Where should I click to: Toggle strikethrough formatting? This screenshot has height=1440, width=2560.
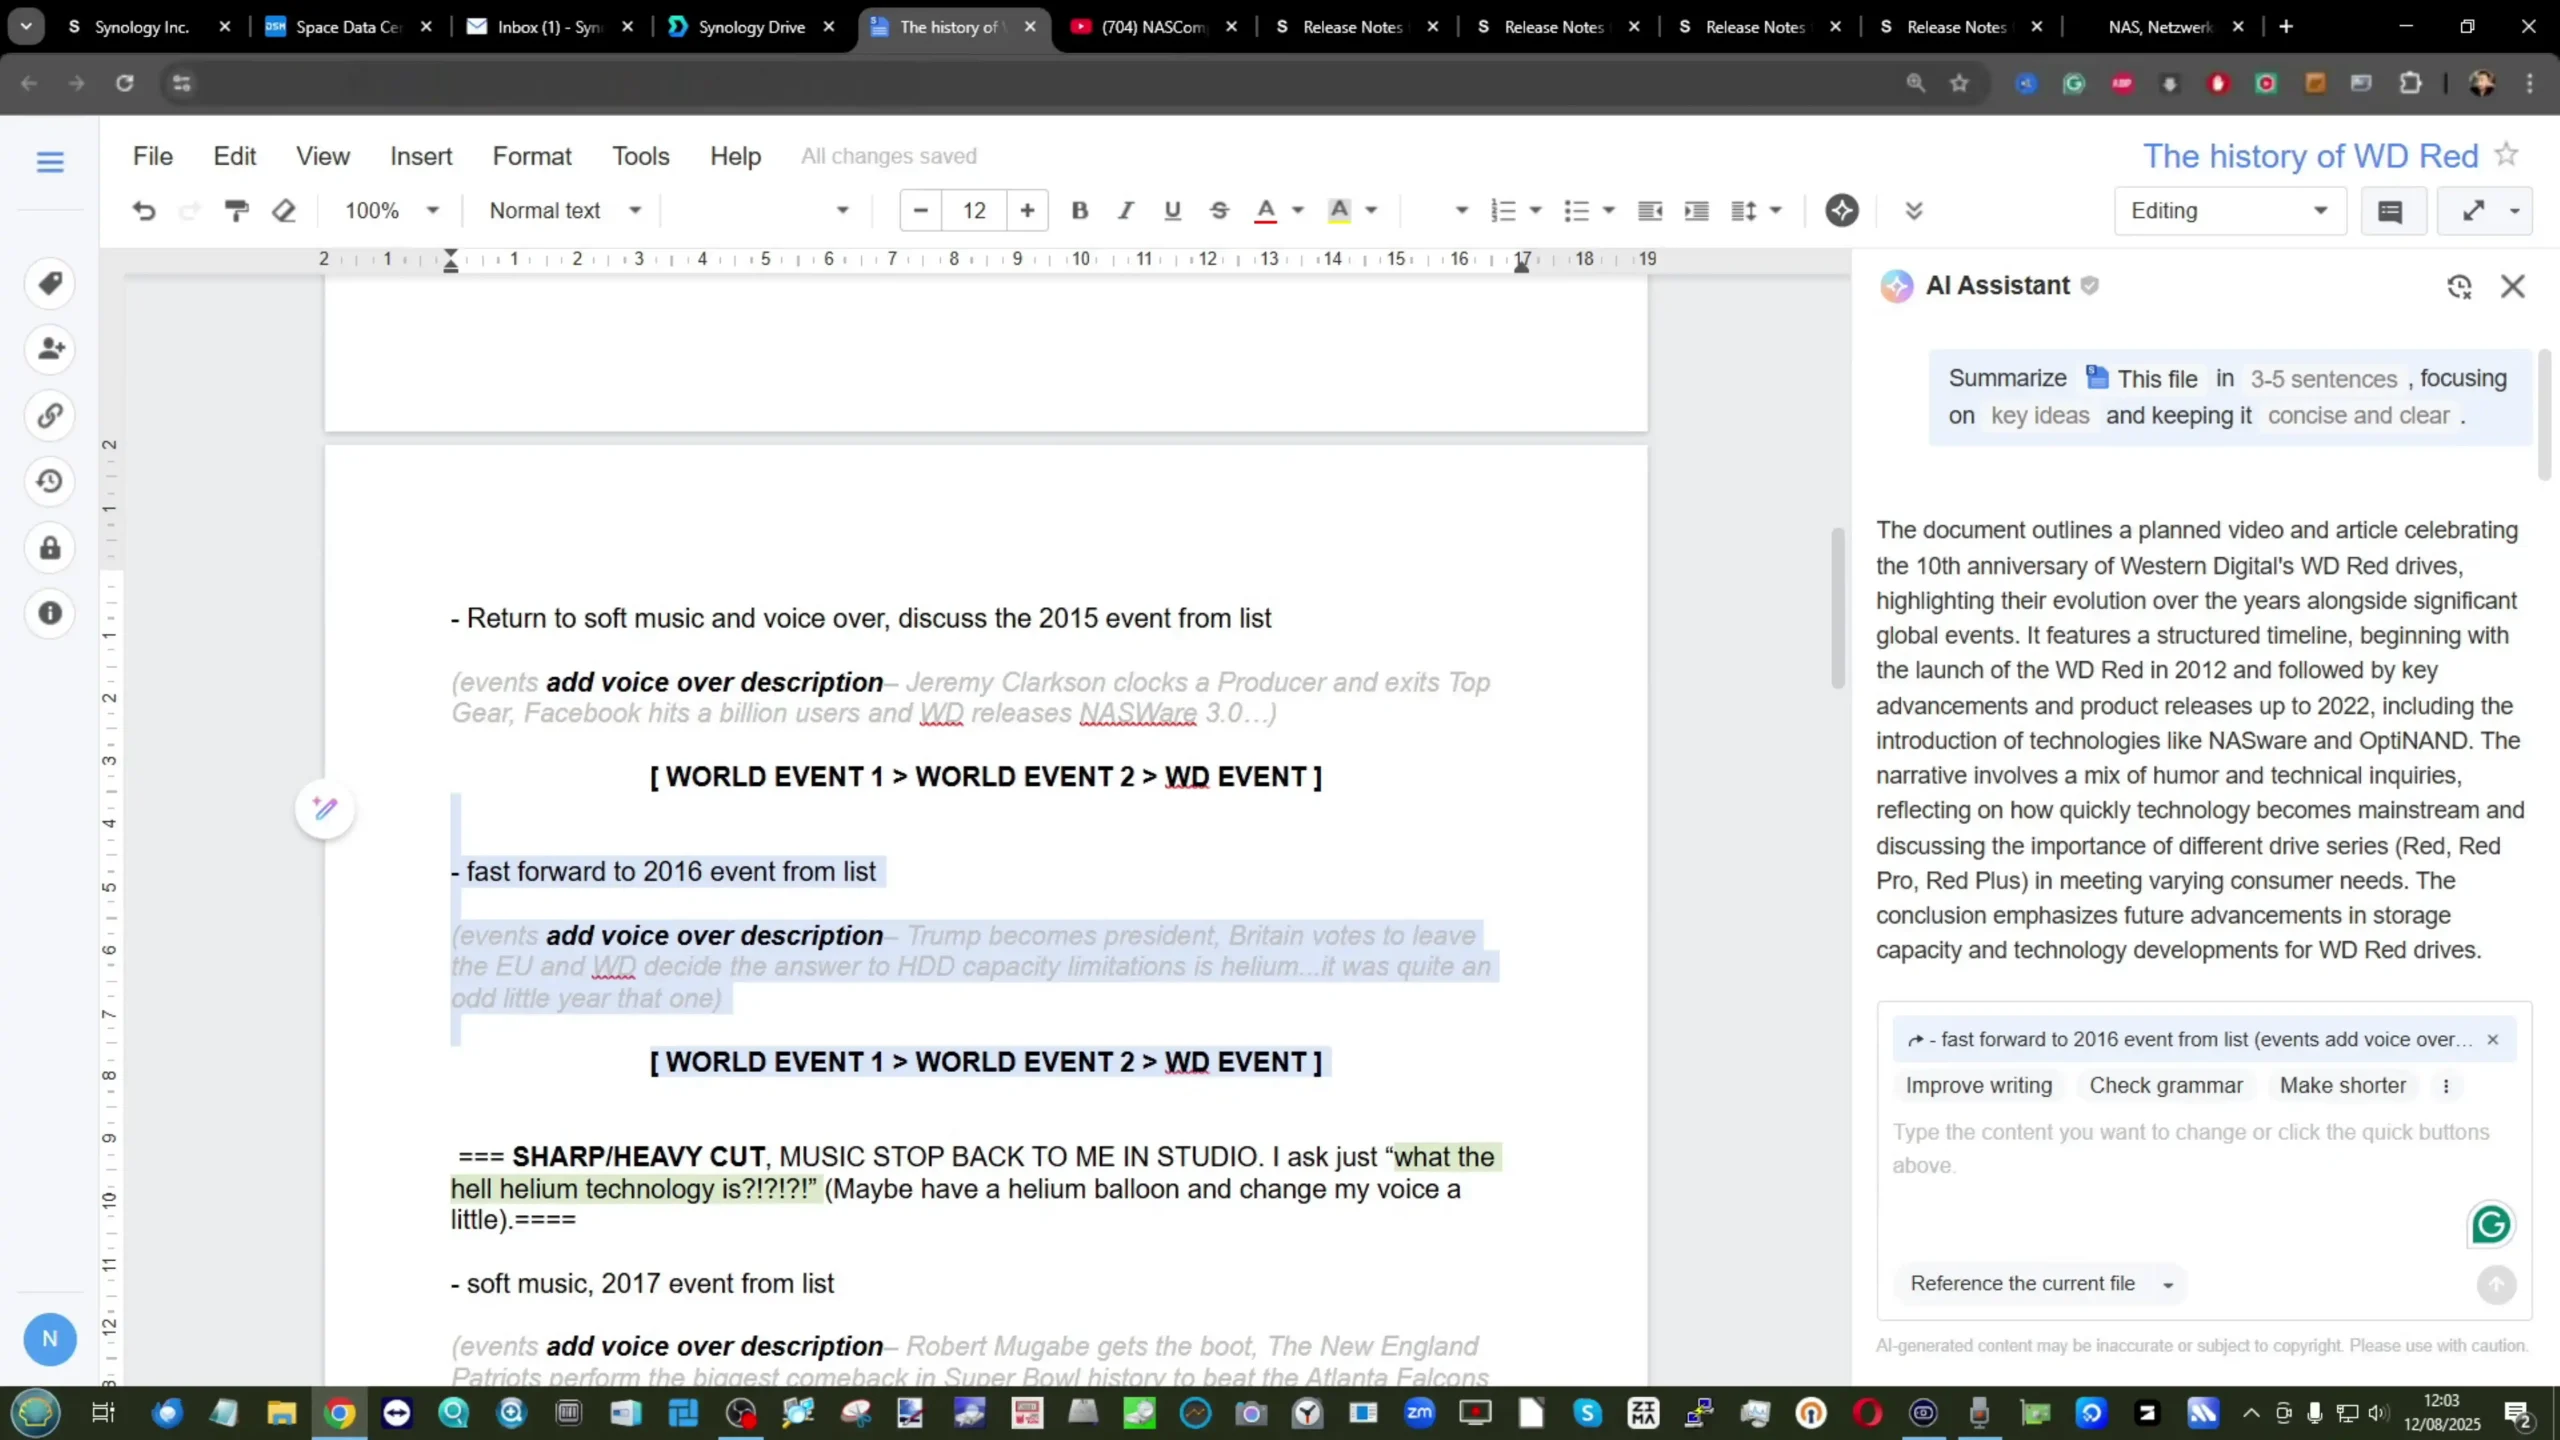tap(1219, 211)
